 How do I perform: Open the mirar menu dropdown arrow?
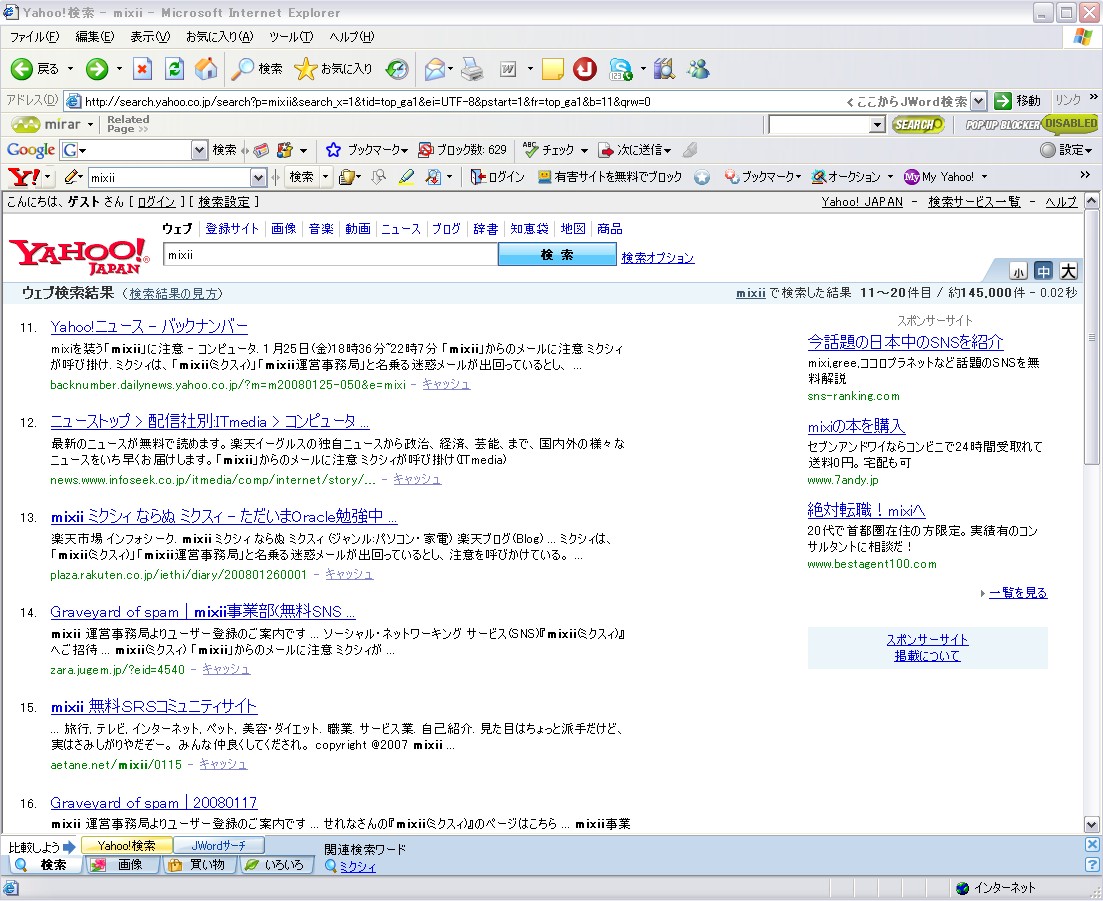[x=91, y=124]
